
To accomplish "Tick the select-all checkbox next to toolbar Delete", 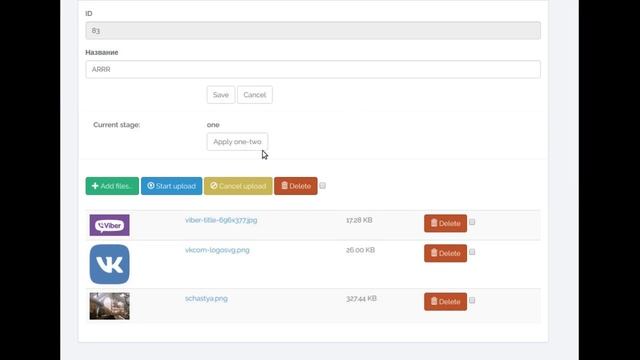I will (322, 186).
